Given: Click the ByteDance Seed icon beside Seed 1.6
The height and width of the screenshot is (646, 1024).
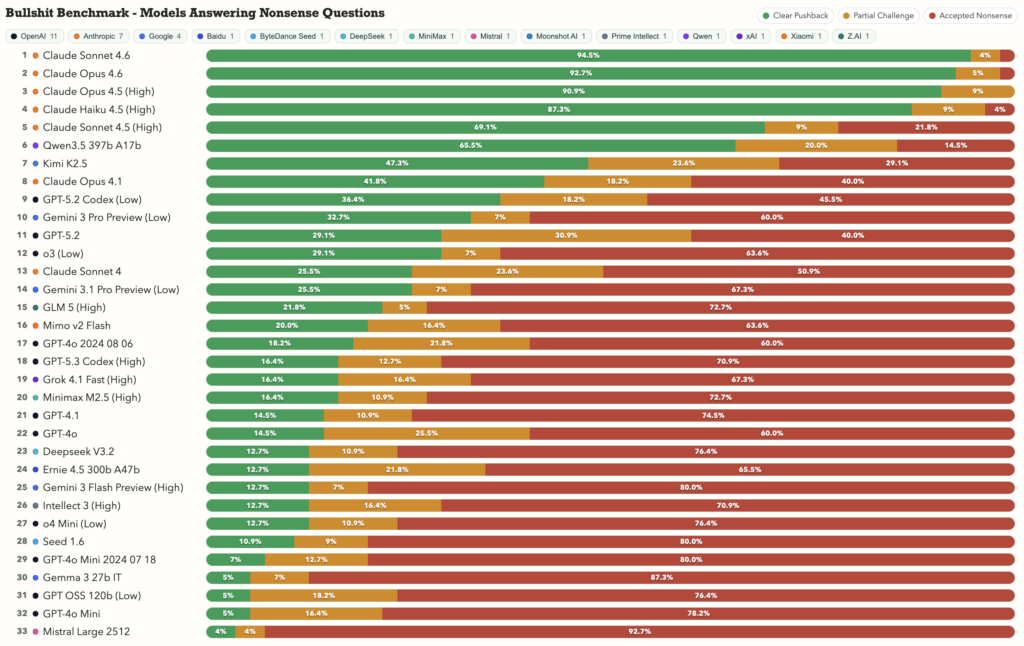Looking at the screenshot, I should pos(37,541).
